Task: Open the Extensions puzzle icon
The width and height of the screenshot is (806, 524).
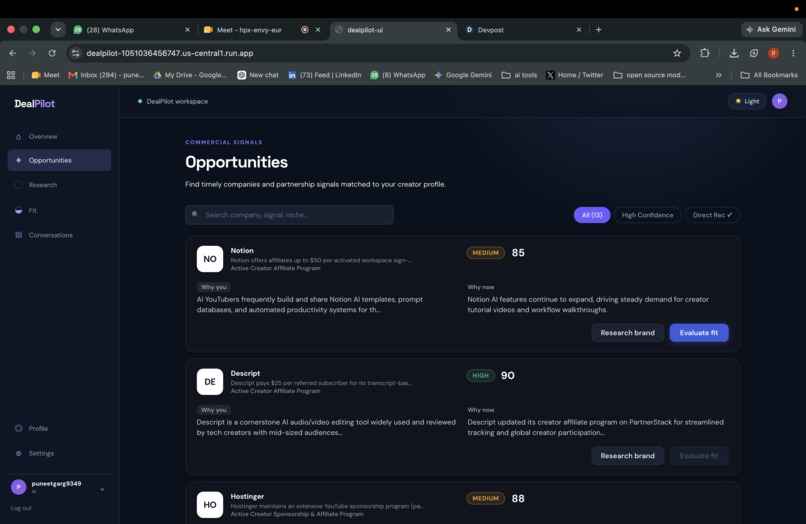Action: [x=705, y=53]
